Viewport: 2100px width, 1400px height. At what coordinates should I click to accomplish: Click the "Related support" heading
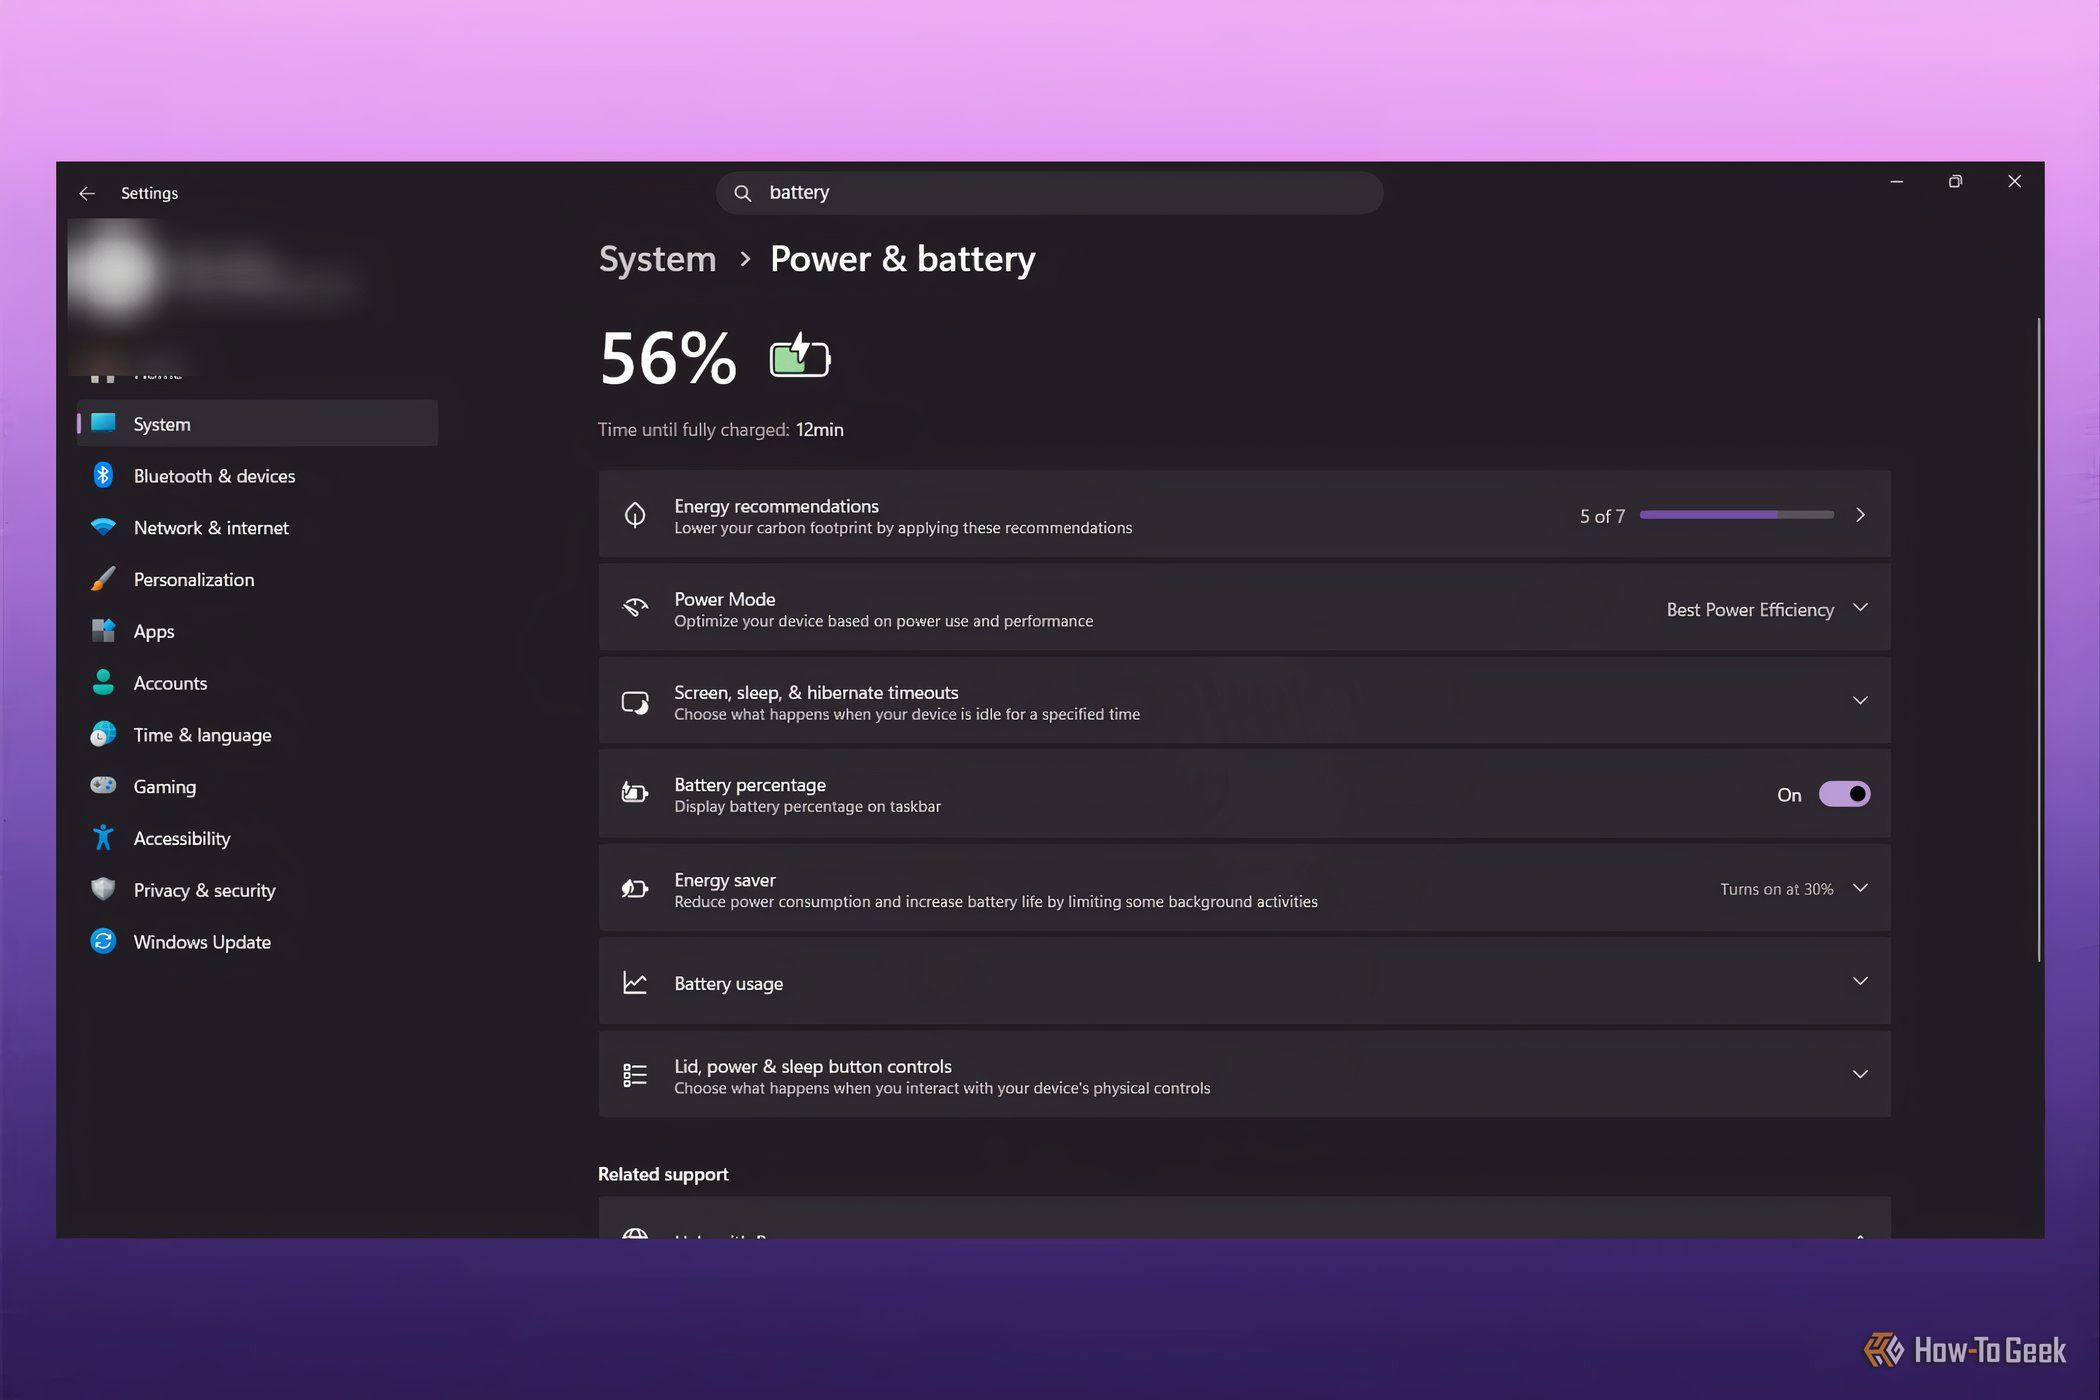(663, 1174)
